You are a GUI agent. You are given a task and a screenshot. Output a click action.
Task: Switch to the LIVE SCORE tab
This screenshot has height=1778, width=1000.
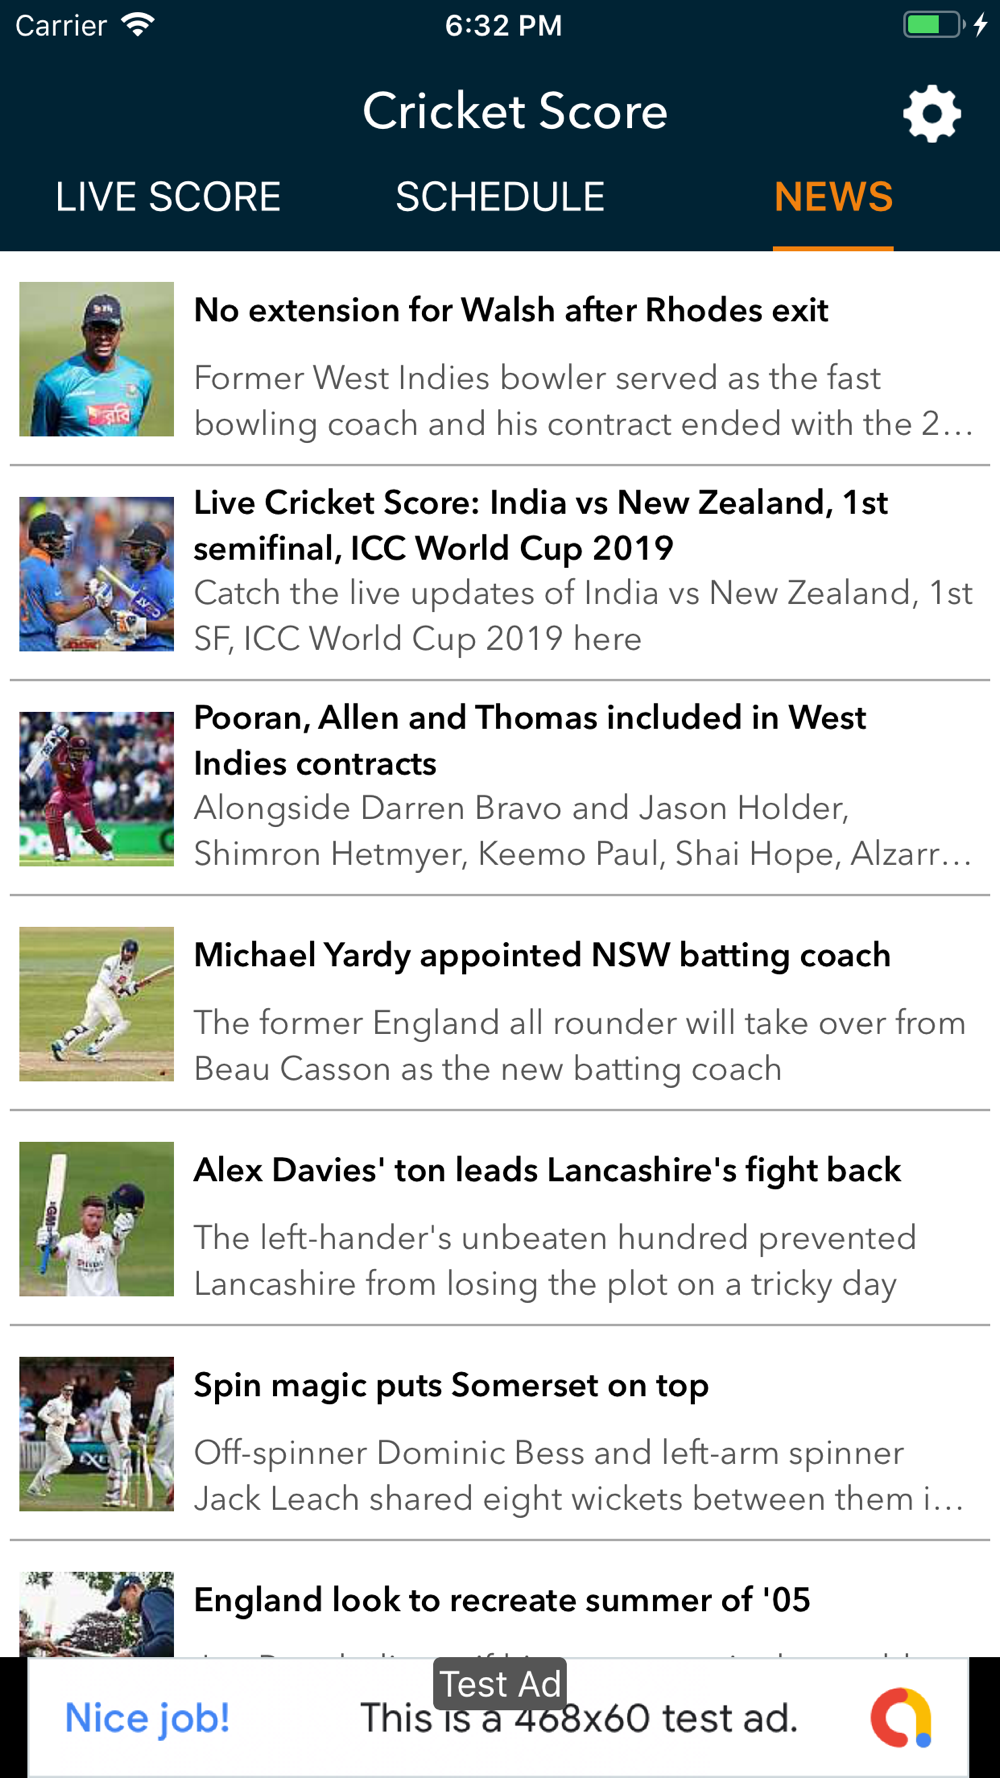[168, 197]
